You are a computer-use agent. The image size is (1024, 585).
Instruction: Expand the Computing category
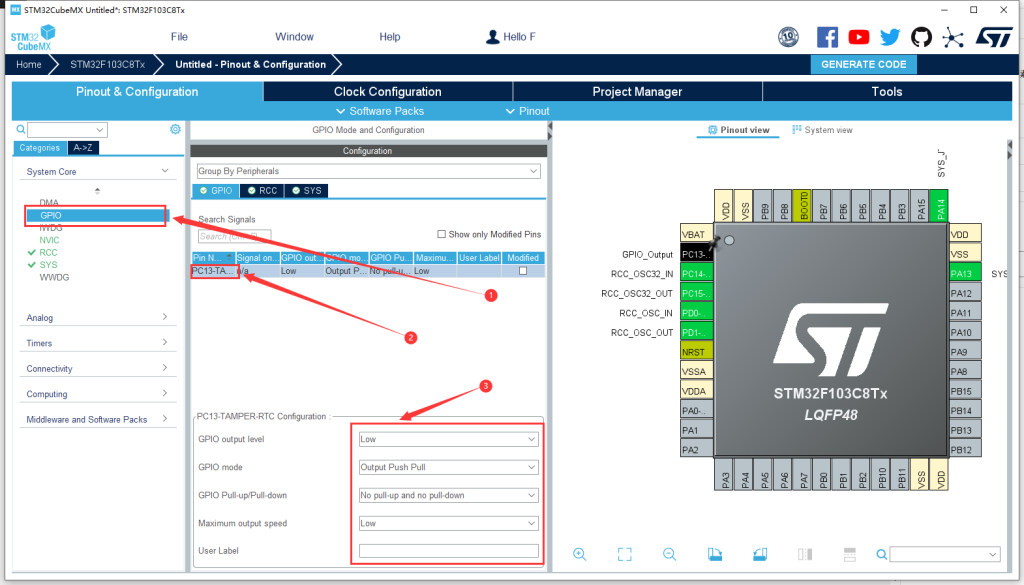tap(165, 393)
